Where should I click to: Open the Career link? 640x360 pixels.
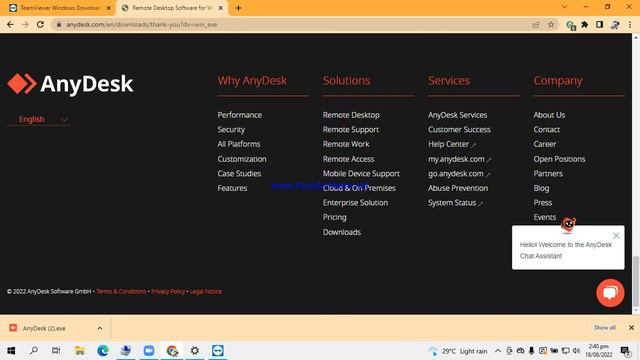pos(544,144)
